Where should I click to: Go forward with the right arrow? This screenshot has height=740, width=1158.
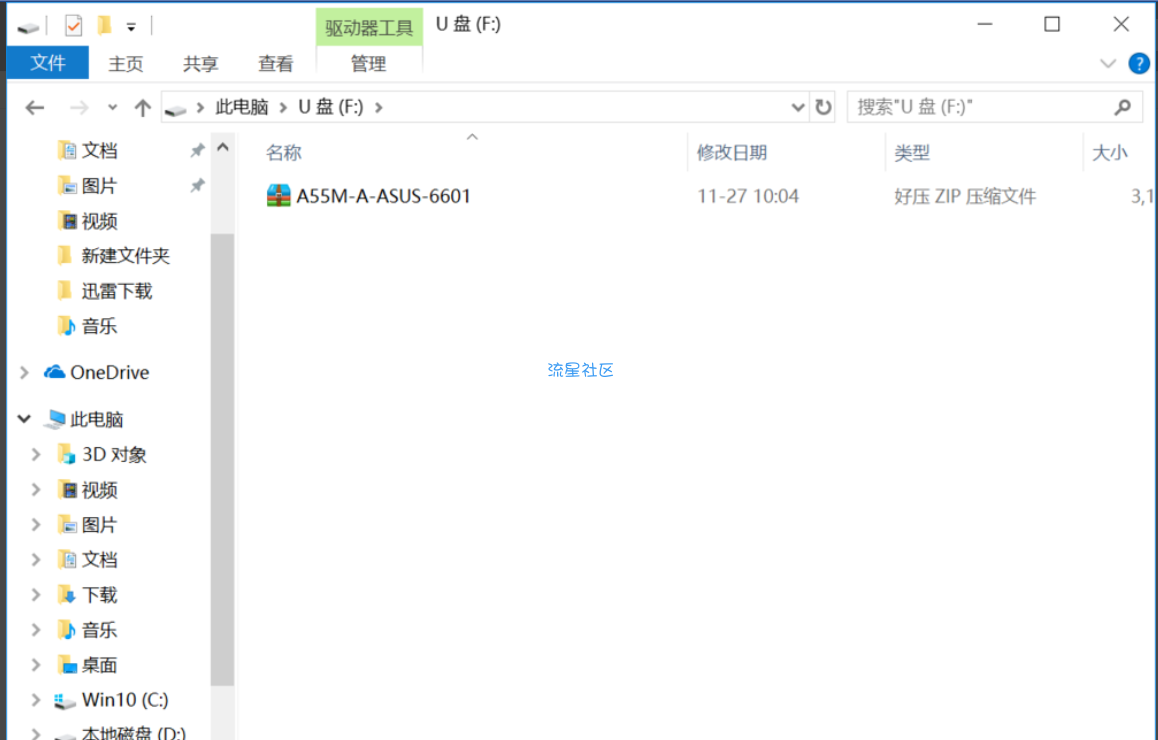(x=78, y=108)
